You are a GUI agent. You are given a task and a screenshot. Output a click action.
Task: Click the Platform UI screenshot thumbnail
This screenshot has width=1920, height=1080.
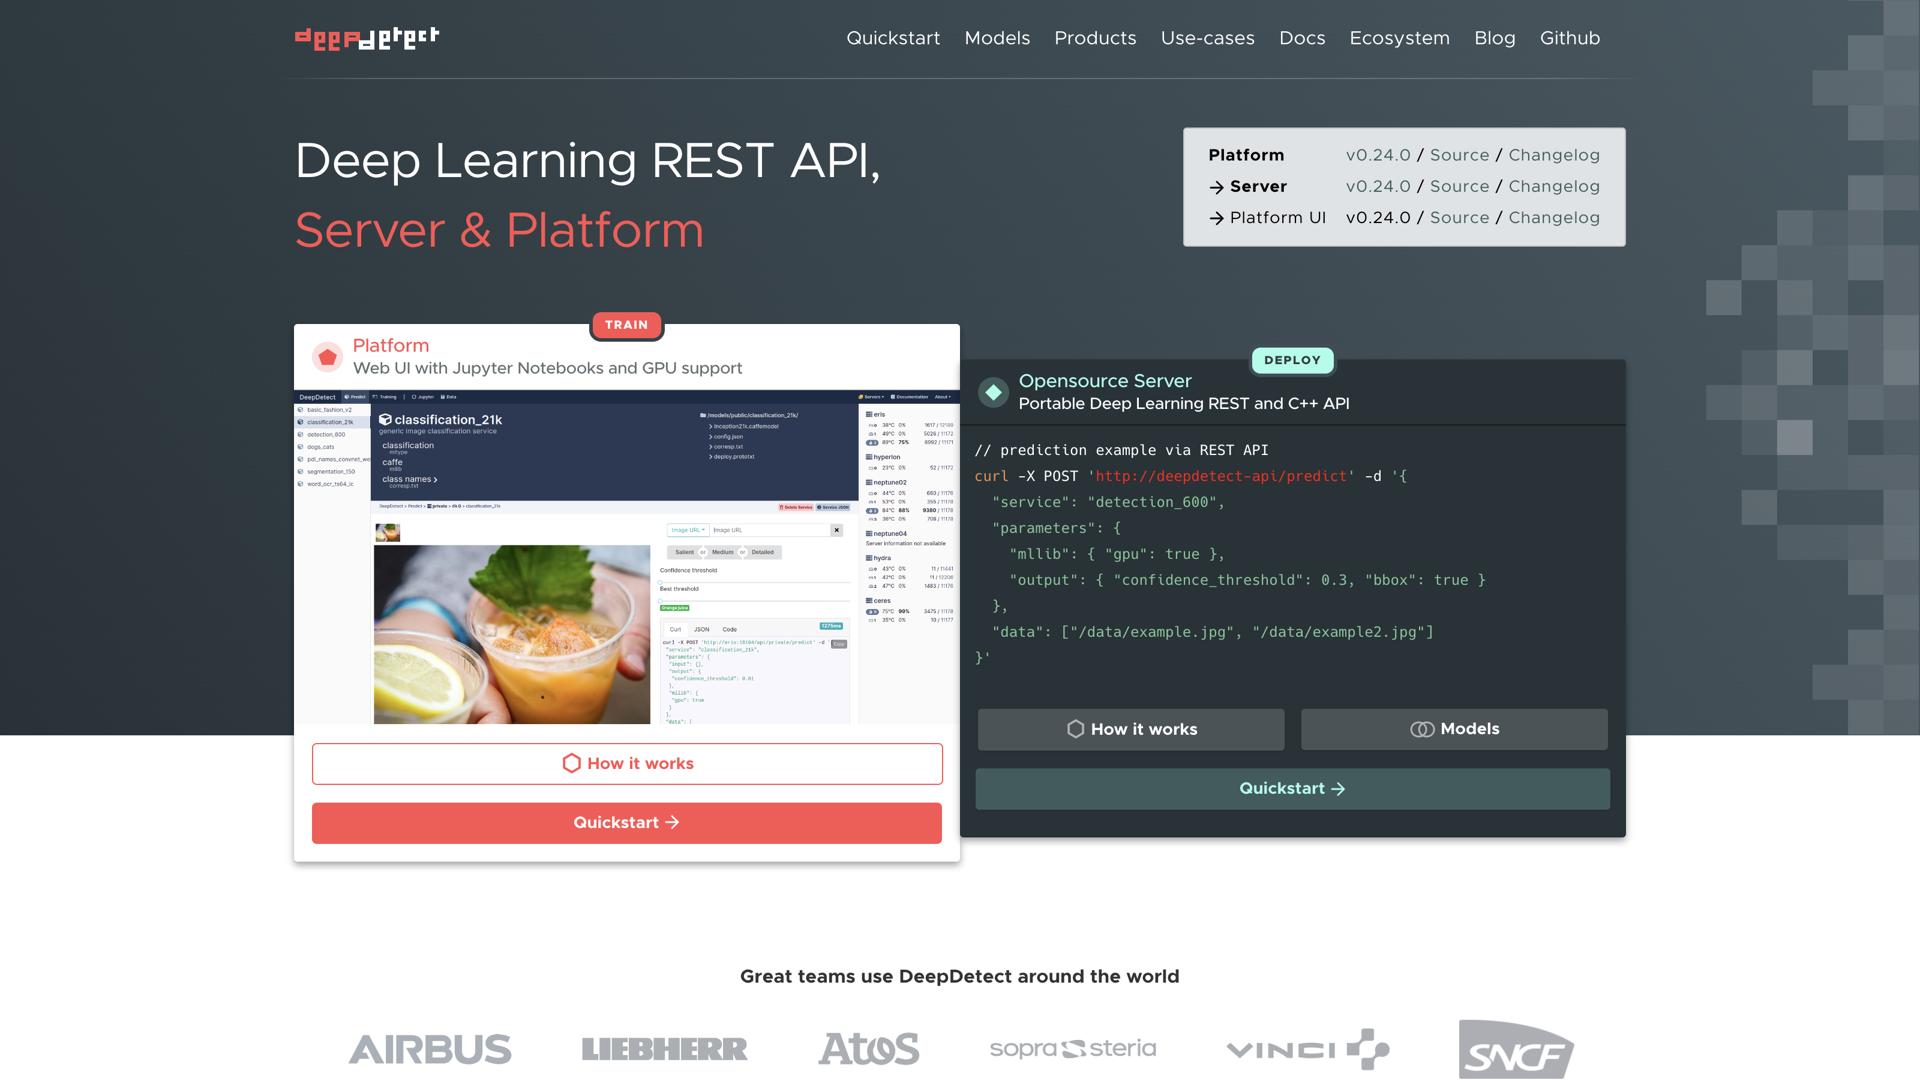pos(626,557)
